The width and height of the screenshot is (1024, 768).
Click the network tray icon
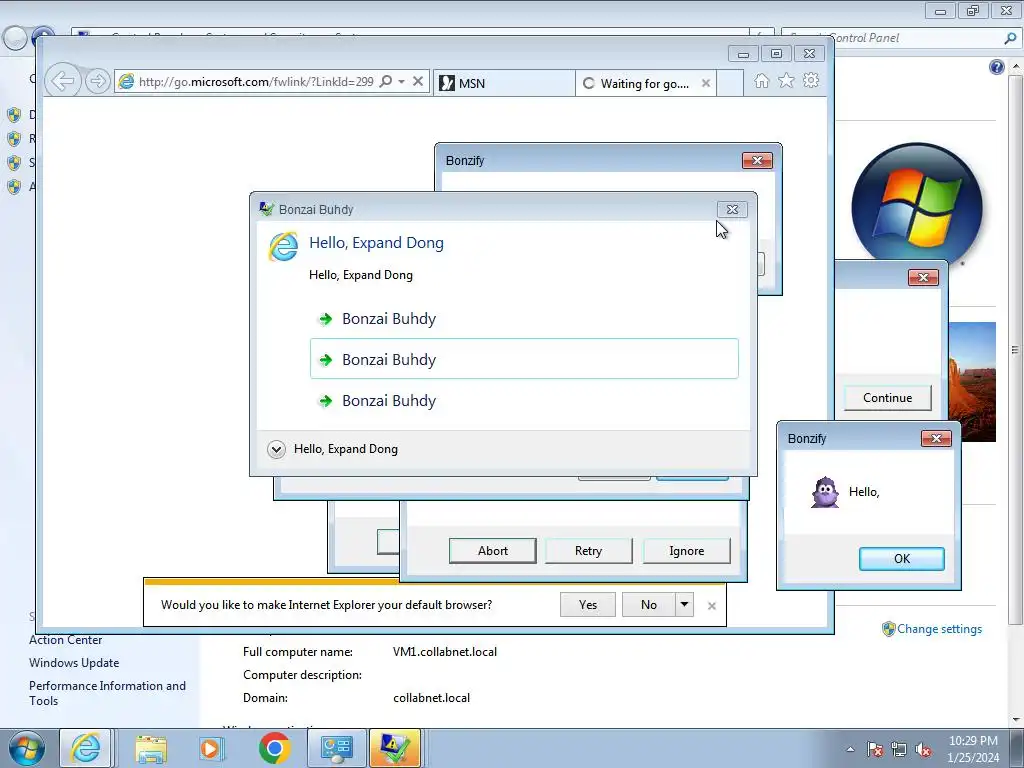click(899, 750)
